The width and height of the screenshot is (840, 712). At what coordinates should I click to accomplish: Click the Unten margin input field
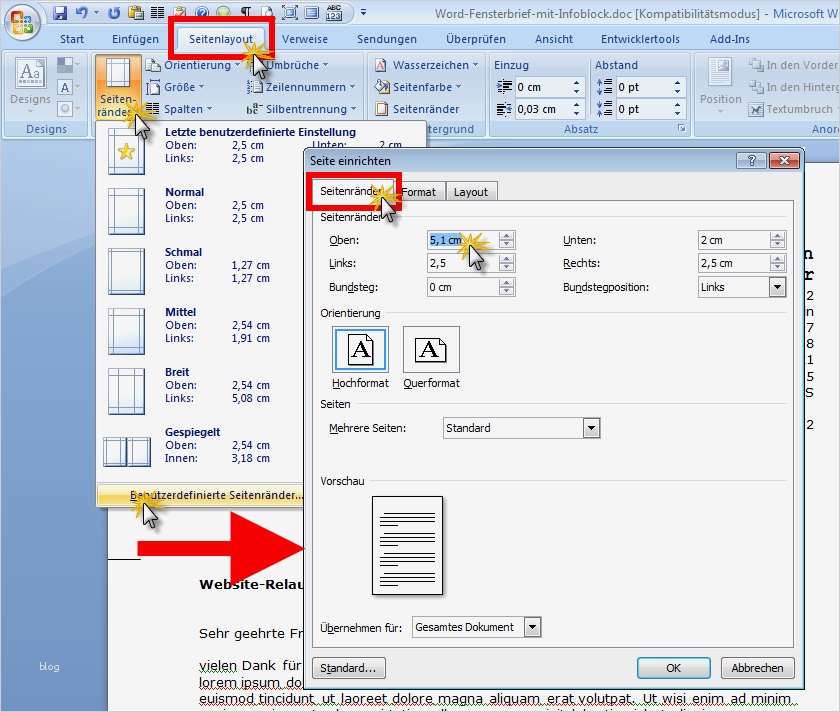point(734,241)
